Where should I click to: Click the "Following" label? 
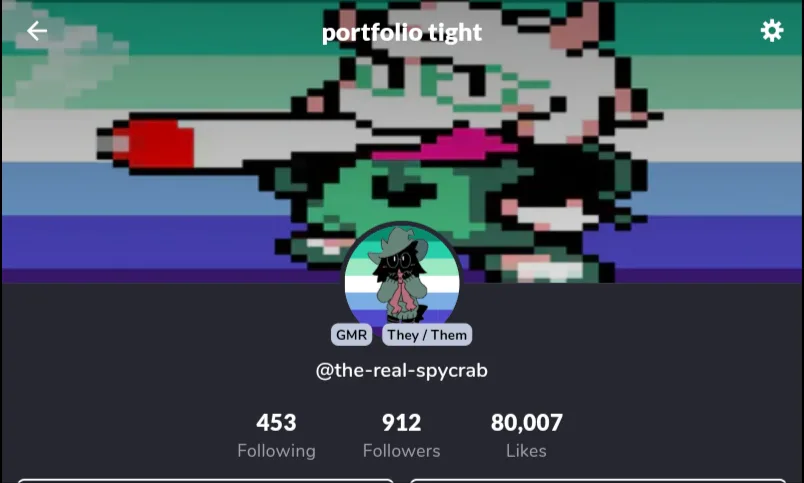pyautogui.click(x=276, y=451)
